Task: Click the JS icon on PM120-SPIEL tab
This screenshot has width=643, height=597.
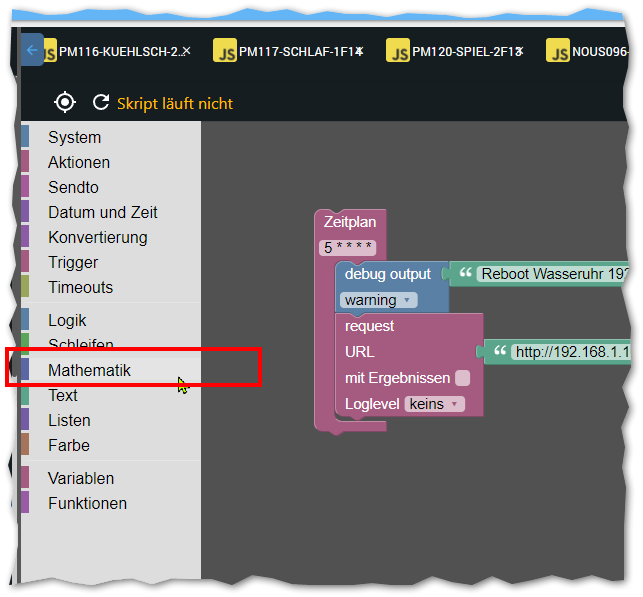Action: 398,51
